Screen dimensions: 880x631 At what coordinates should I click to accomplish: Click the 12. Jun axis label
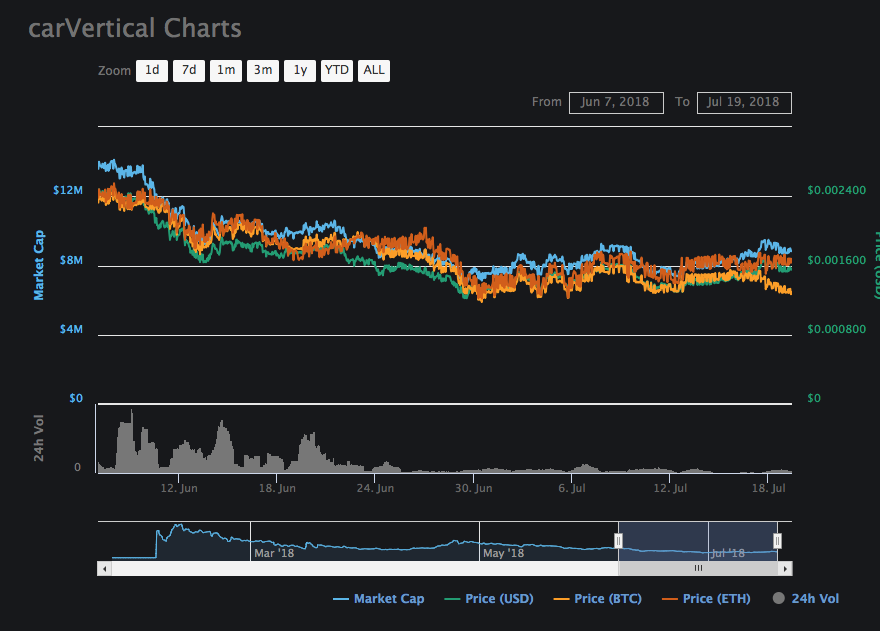pyautogui.click(x=179, y=488)
